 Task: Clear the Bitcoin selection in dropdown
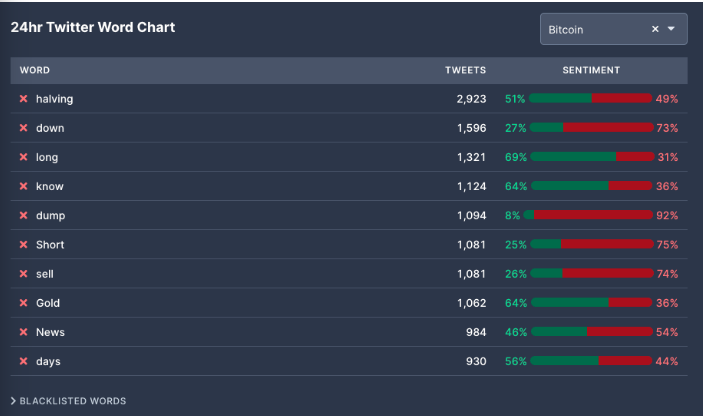[655, 29]
